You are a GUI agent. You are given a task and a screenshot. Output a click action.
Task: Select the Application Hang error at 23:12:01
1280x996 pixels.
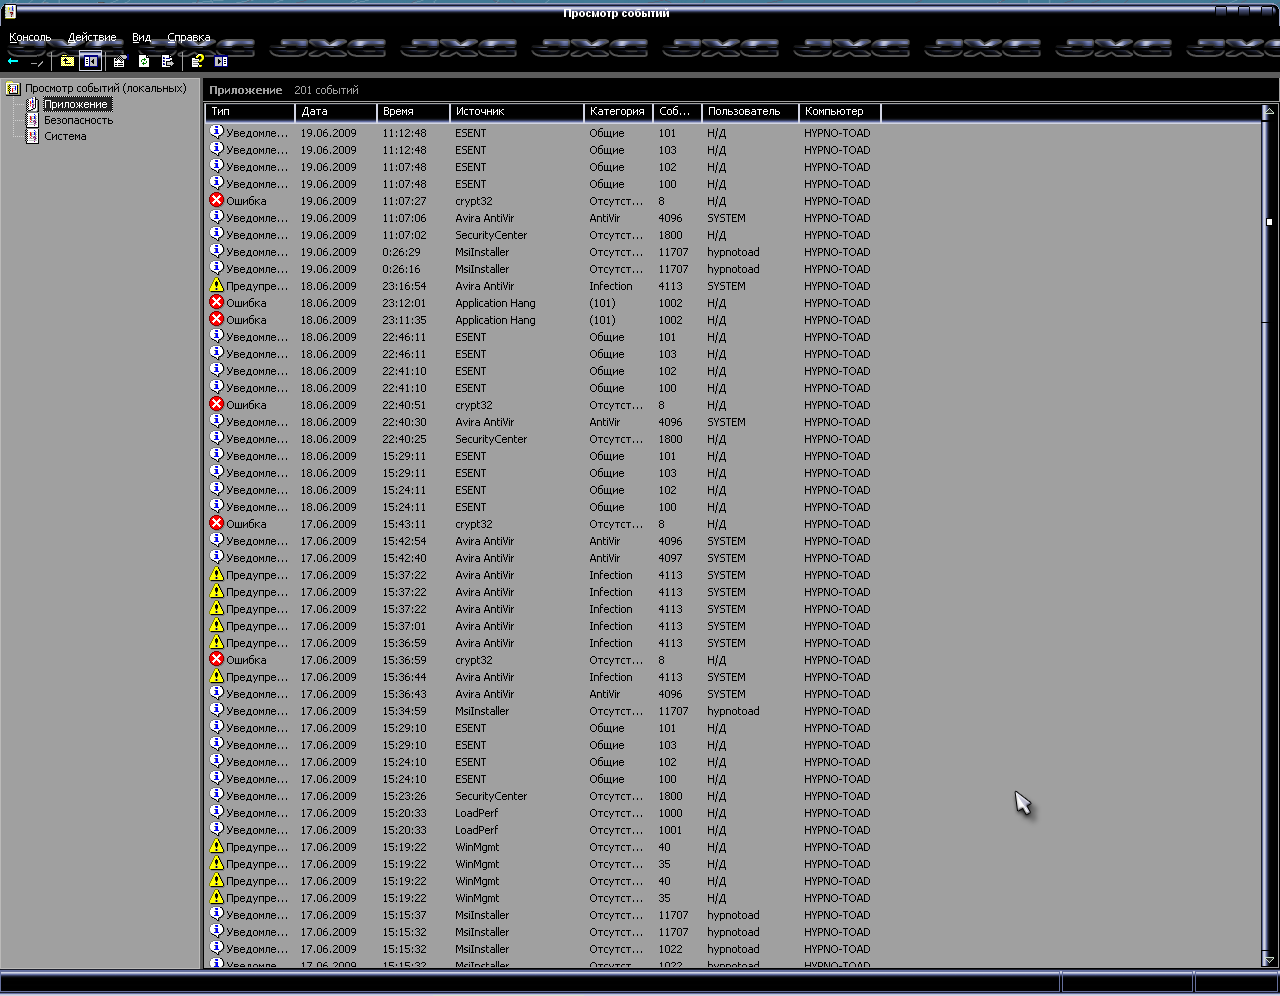(x=495, y=303)
